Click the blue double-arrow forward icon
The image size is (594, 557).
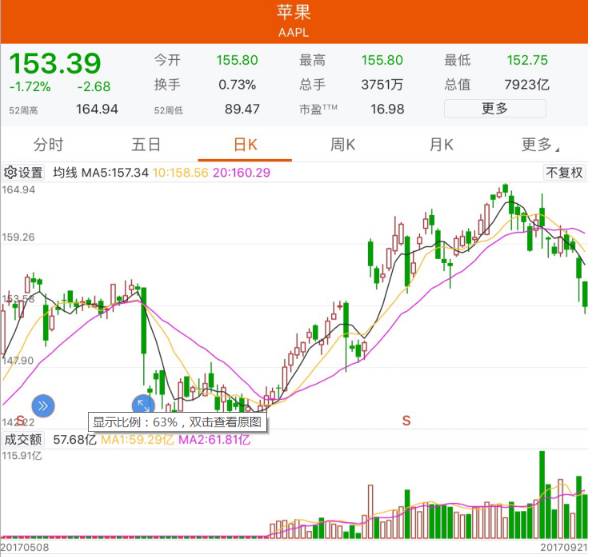click(43, 406)
